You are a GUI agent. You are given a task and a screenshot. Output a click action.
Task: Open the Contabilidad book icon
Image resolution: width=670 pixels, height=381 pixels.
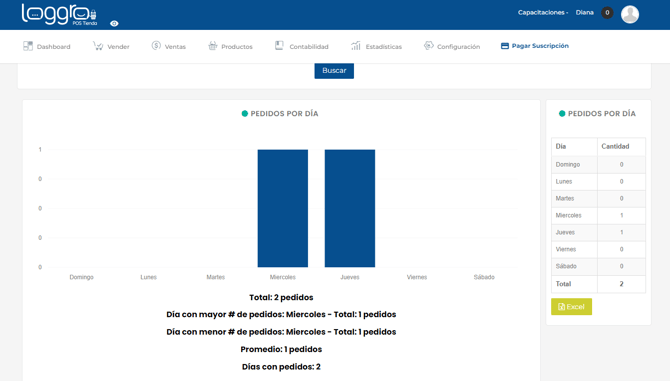(279, 45)
